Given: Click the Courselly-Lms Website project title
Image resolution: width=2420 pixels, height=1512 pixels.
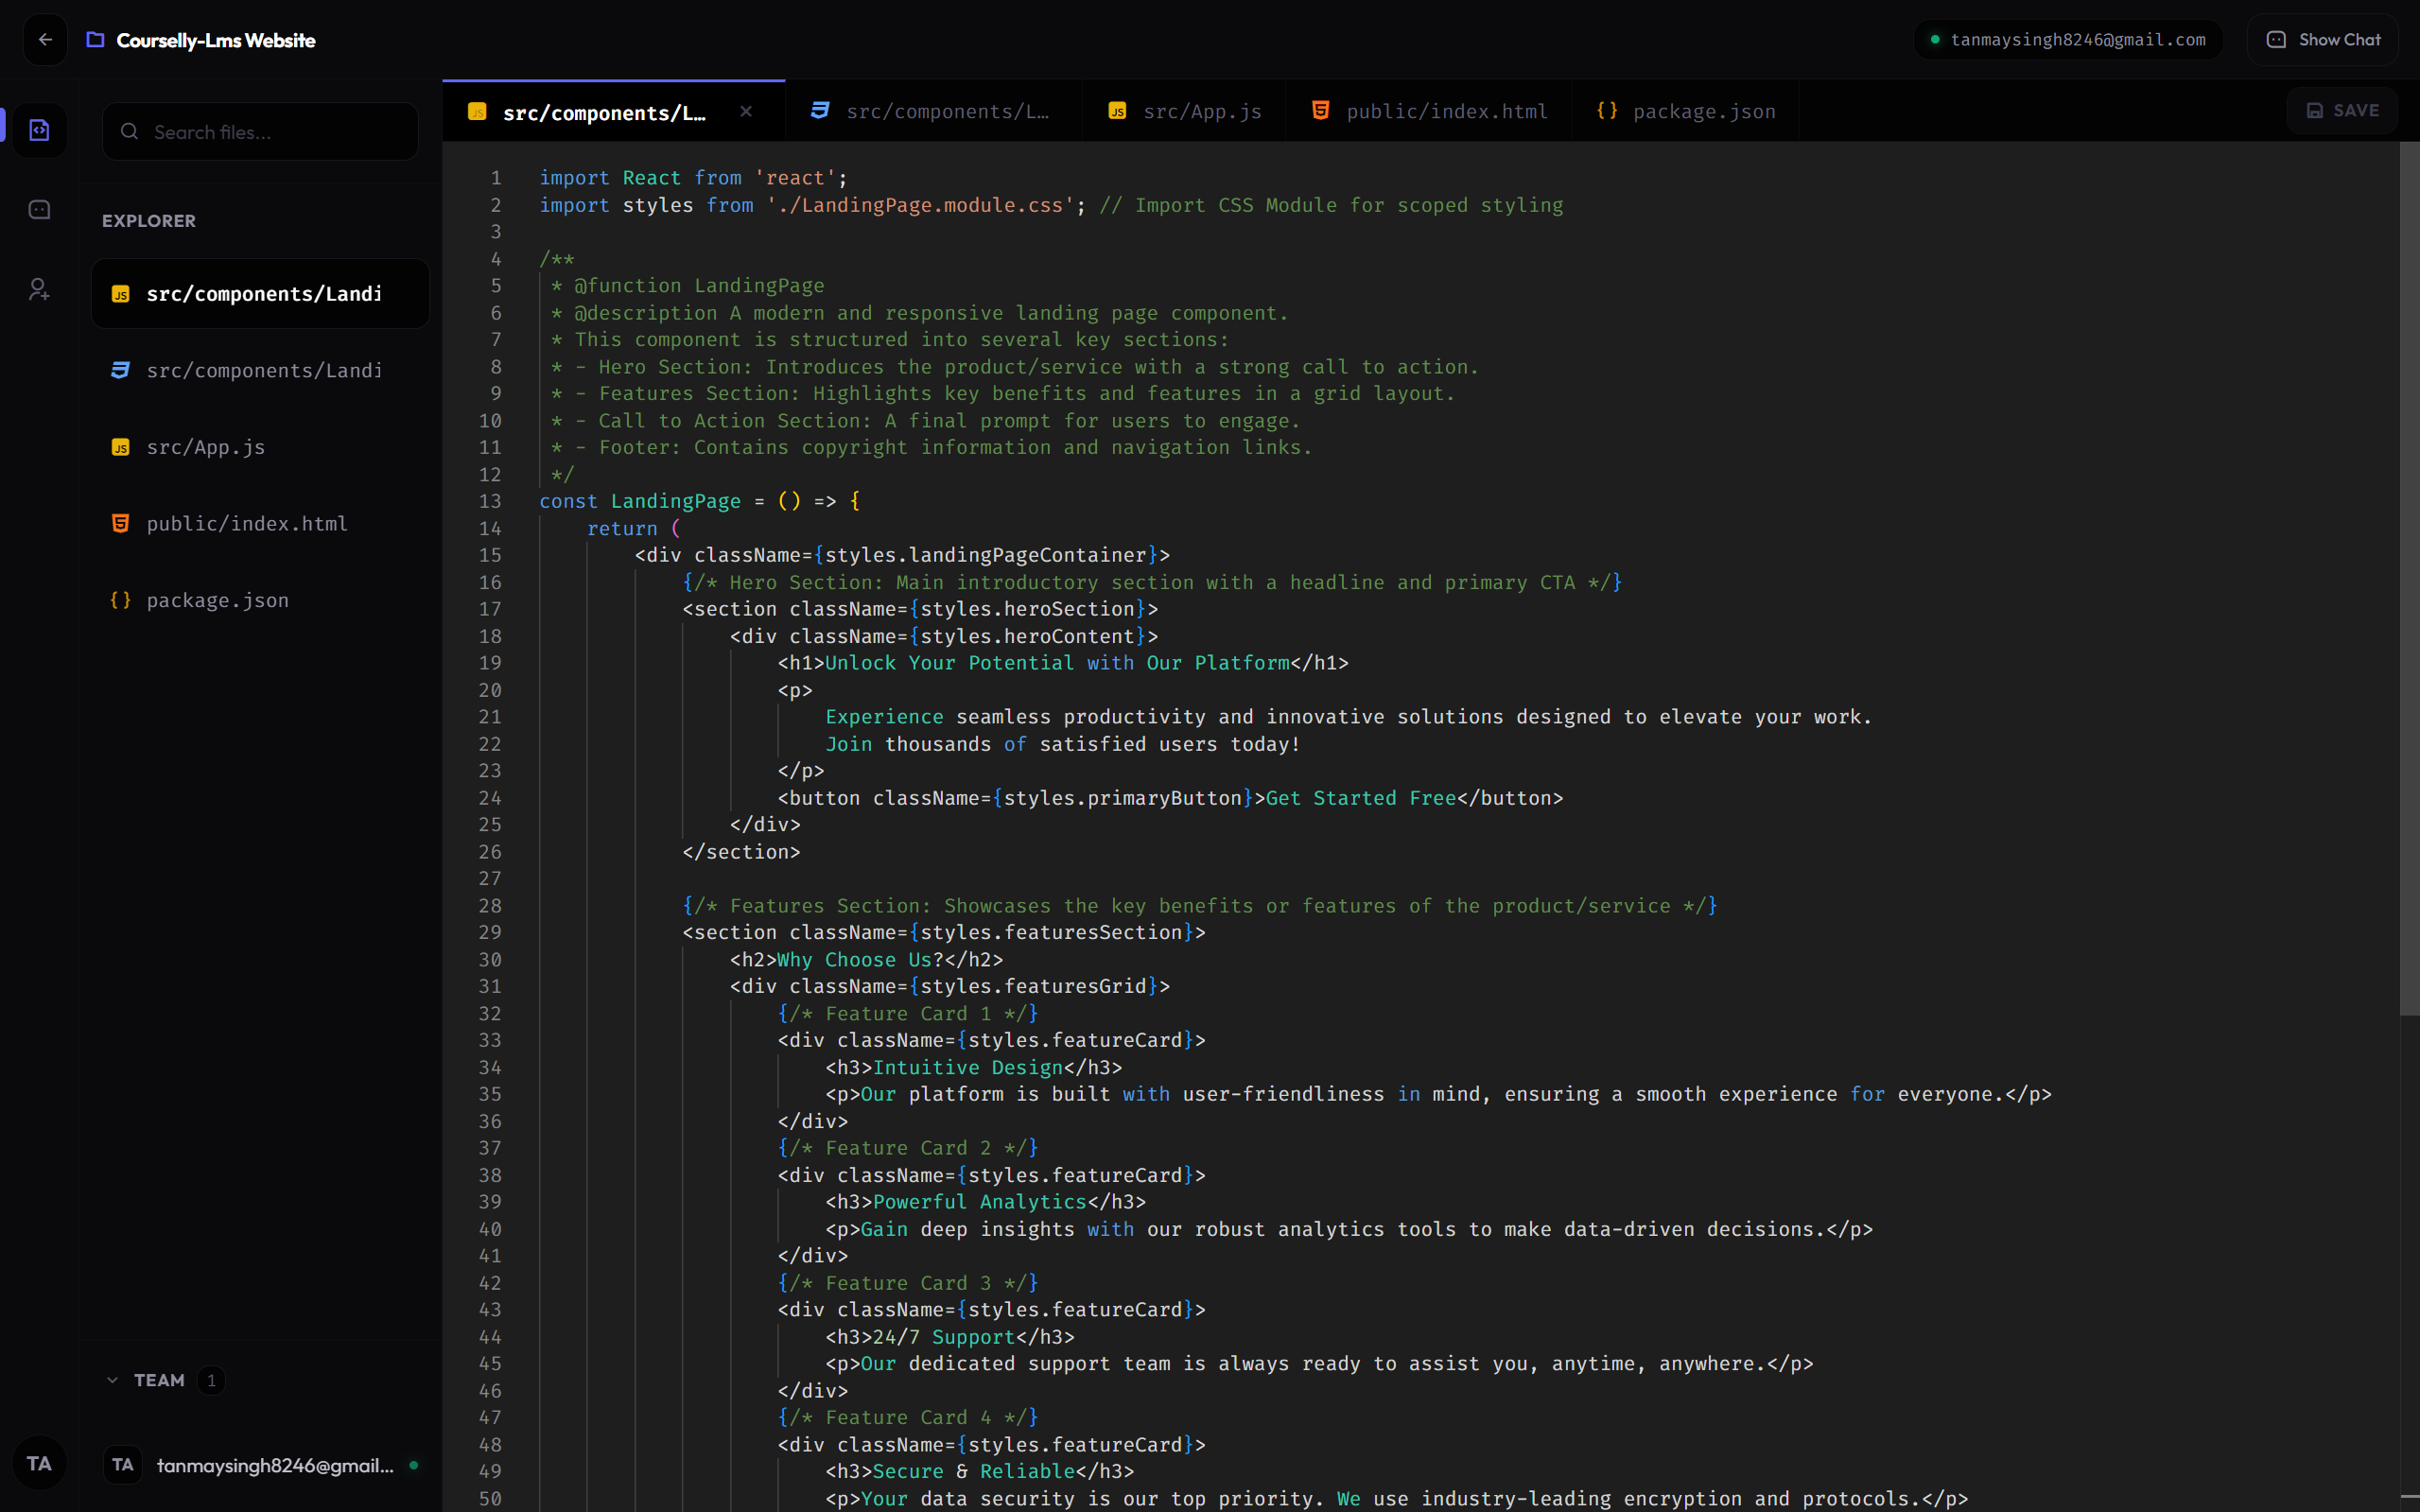Looking at the screenshot, I should click(216, 40).
